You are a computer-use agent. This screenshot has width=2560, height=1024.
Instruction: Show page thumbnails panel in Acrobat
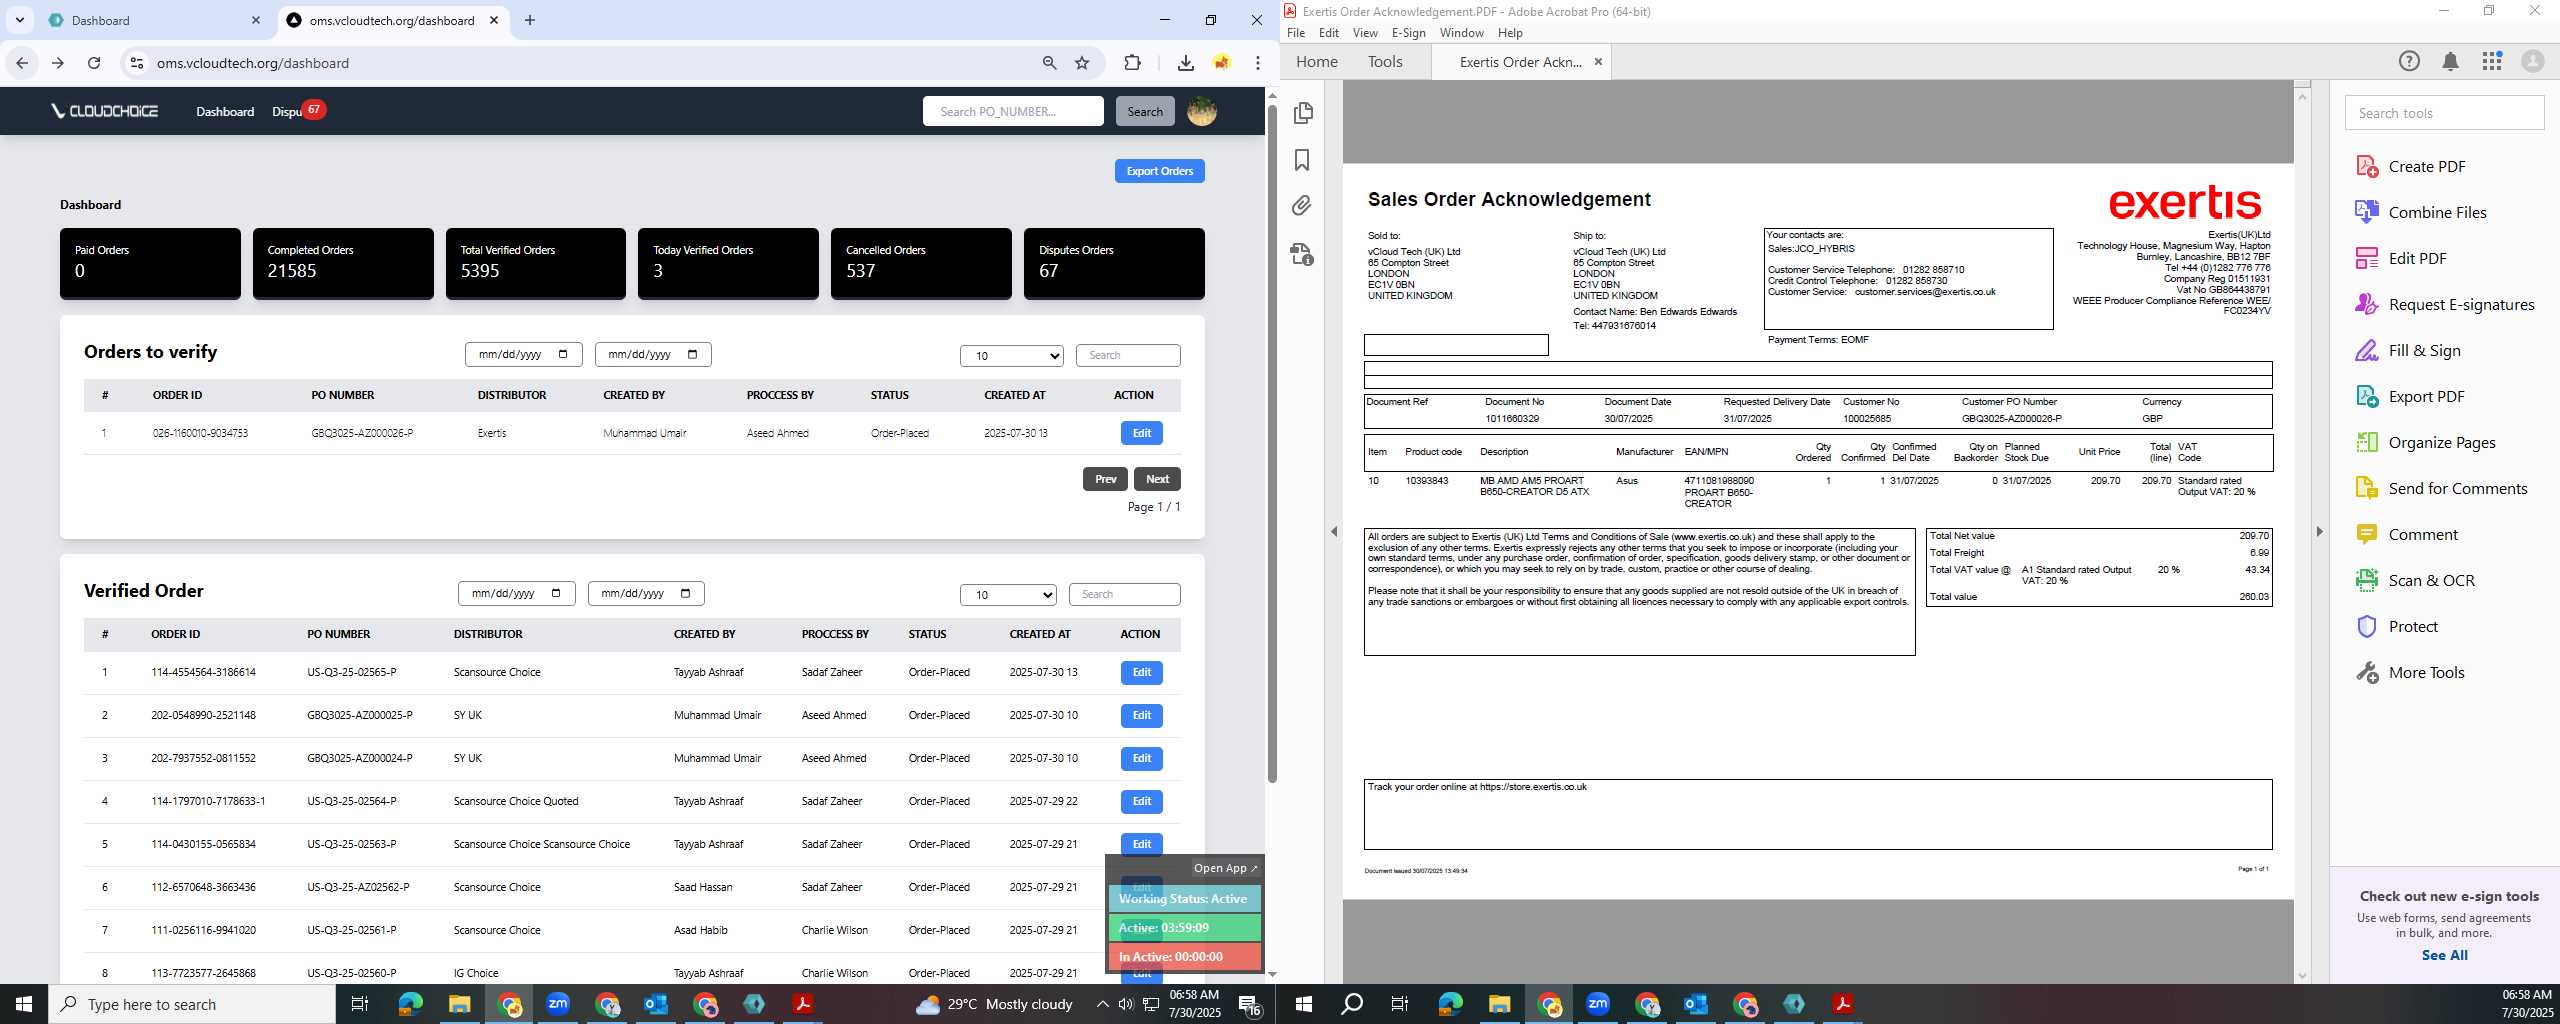(1302, 113)
